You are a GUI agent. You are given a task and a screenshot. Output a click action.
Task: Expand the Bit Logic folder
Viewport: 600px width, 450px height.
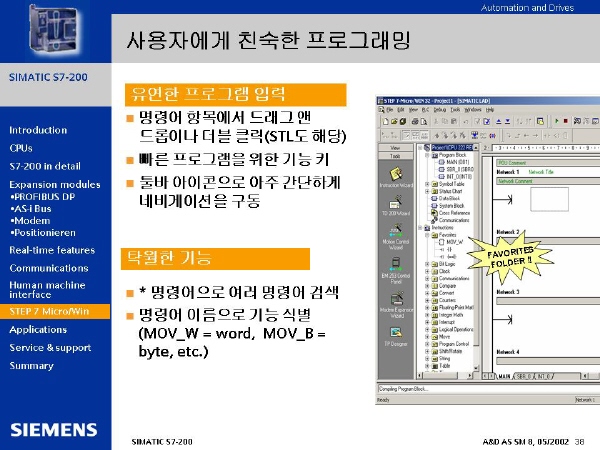(427, 264)
